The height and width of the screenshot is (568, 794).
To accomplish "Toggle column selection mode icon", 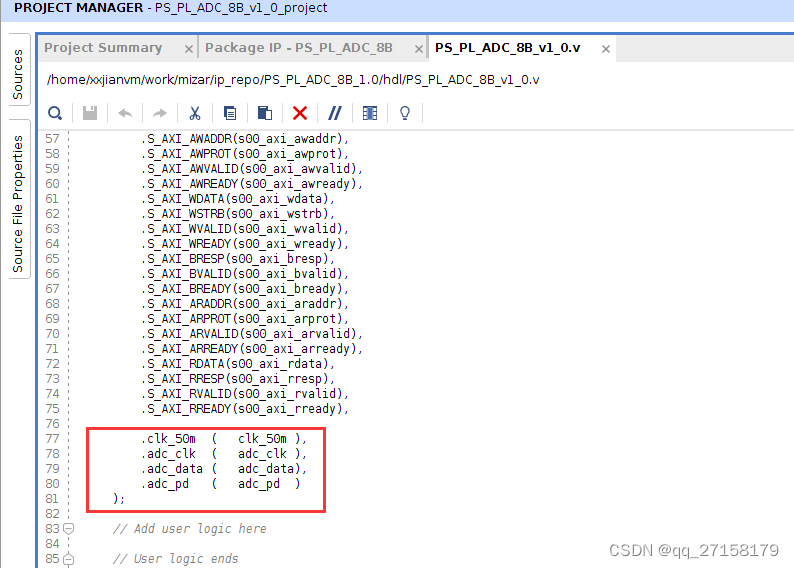I will 370,113.
